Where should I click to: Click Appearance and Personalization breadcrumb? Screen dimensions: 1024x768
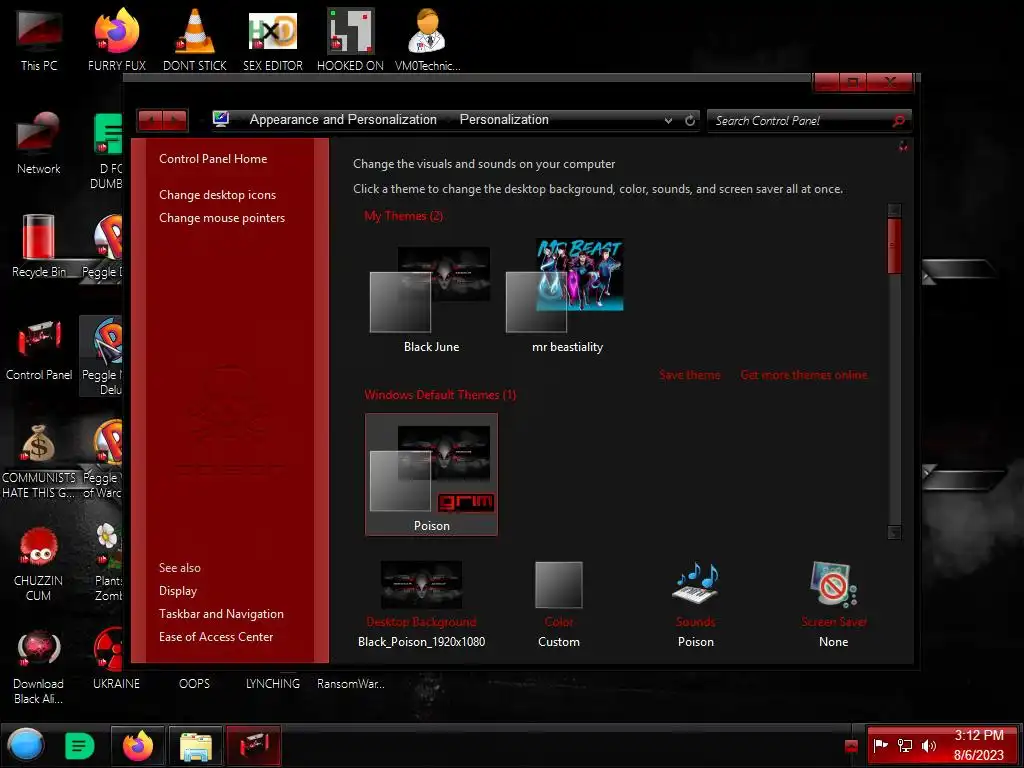coord(343,120)
